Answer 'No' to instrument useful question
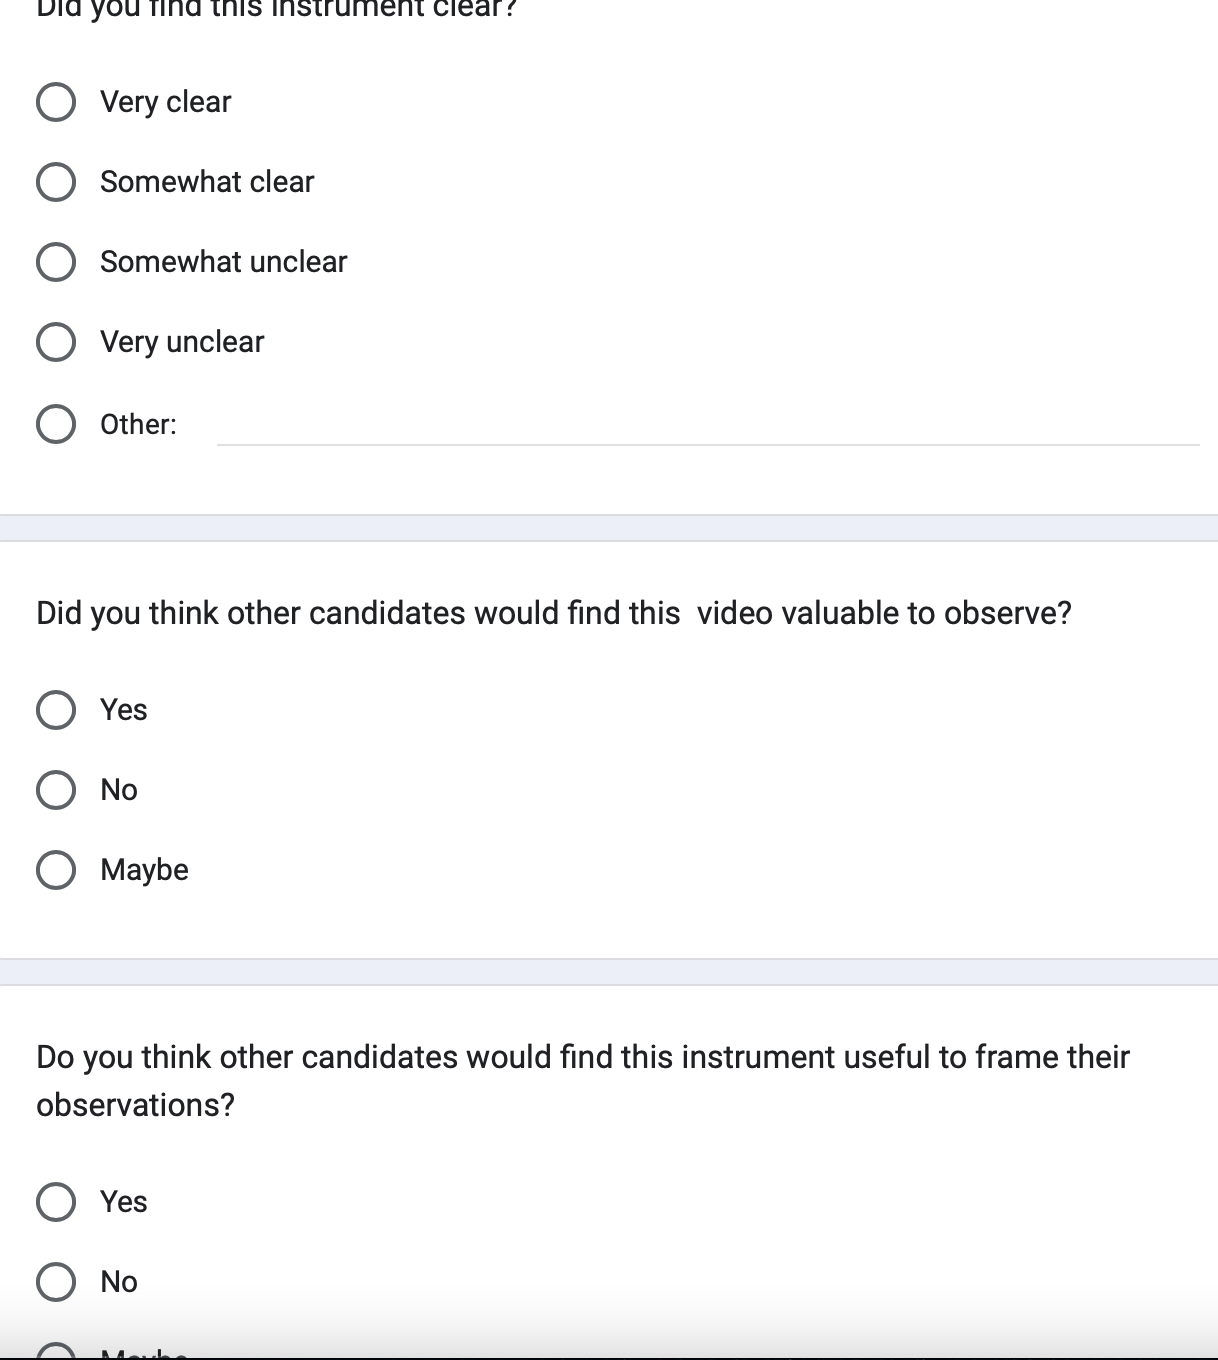1218x1360 pixels. (56, 1282)
